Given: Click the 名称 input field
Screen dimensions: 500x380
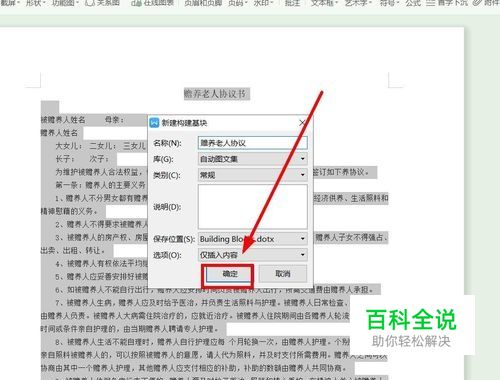Looking at the screenshot, I should 252,143.
